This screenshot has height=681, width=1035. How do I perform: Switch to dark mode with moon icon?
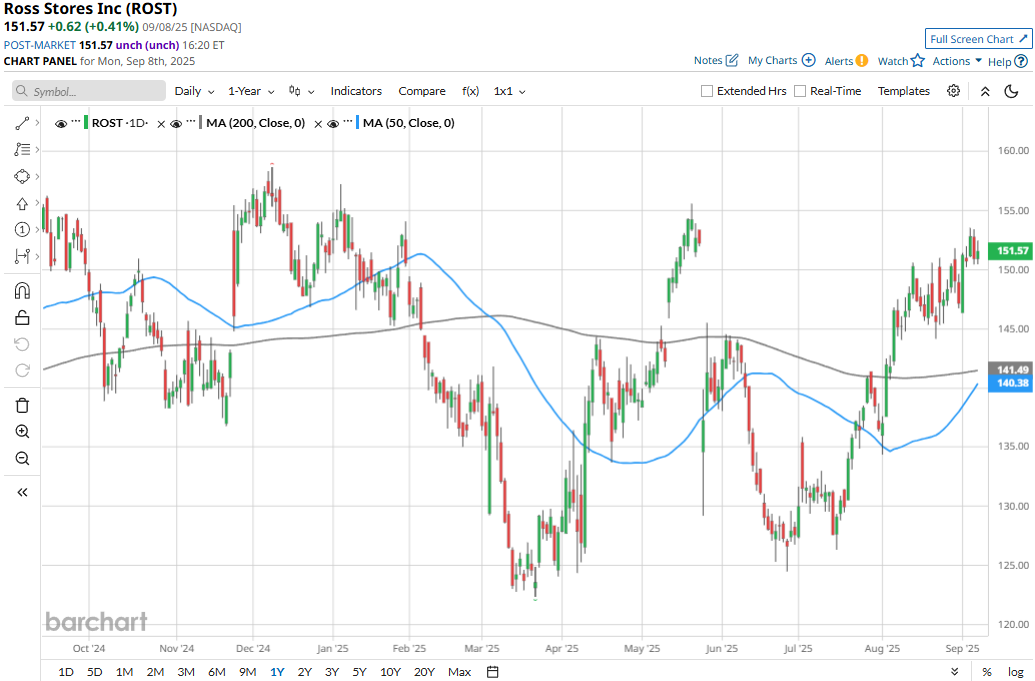[1011, 91]
